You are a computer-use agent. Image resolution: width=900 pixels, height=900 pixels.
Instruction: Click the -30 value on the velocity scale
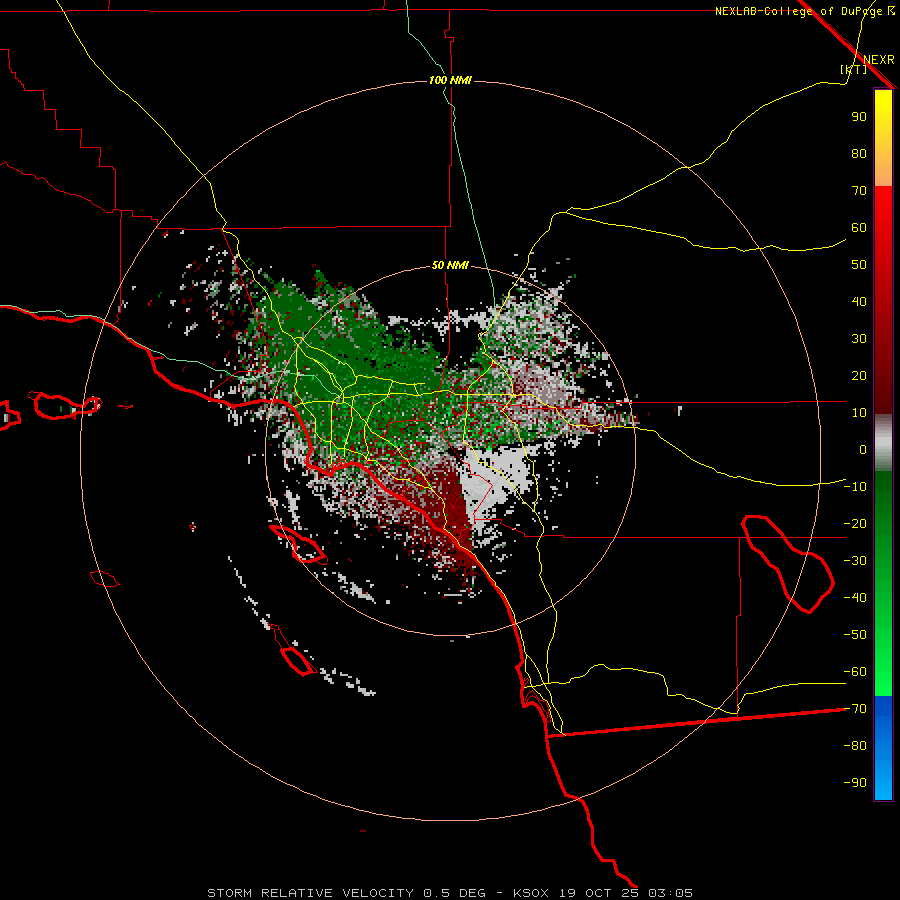[855, 561]
